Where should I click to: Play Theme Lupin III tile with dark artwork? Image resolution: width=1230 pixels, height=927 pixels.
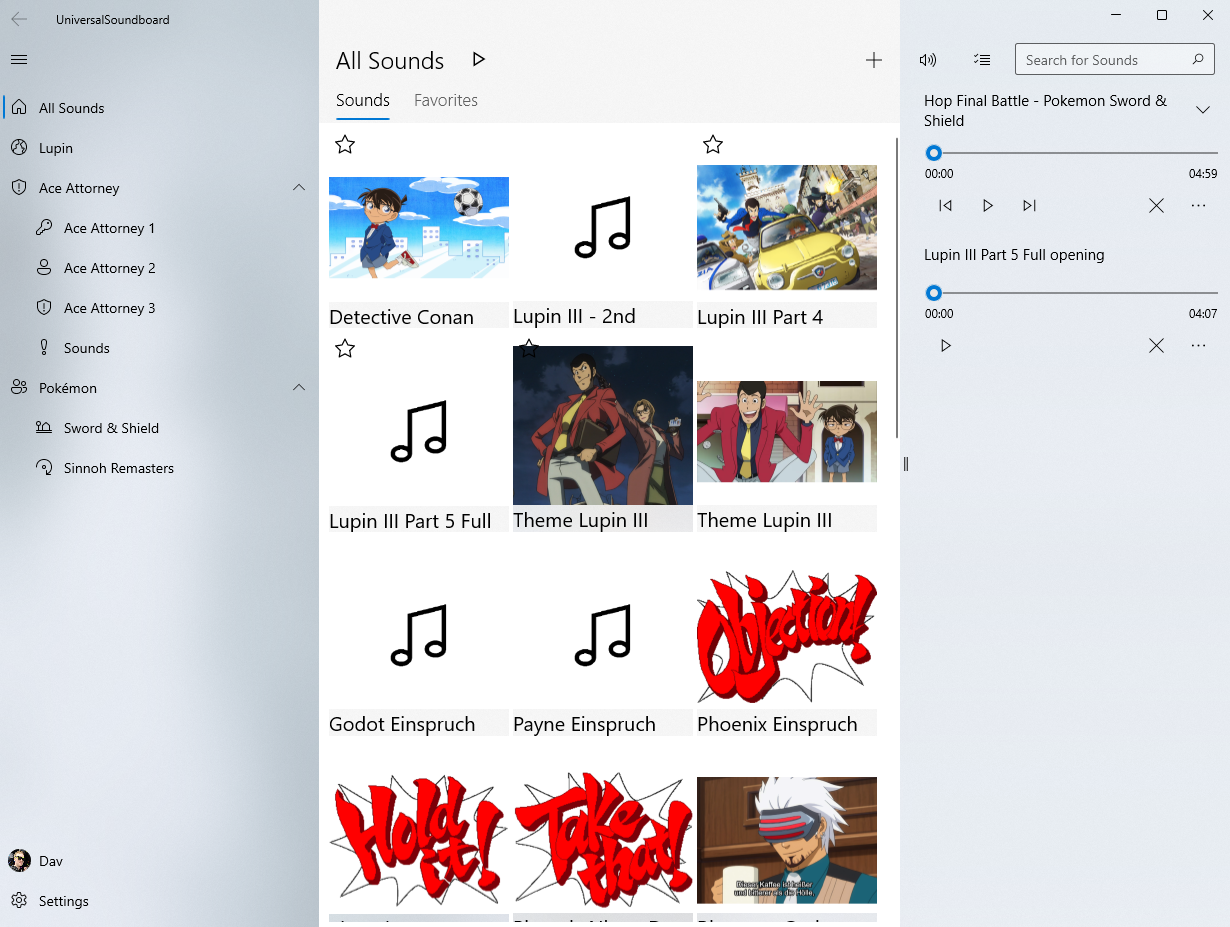[603, 432]
